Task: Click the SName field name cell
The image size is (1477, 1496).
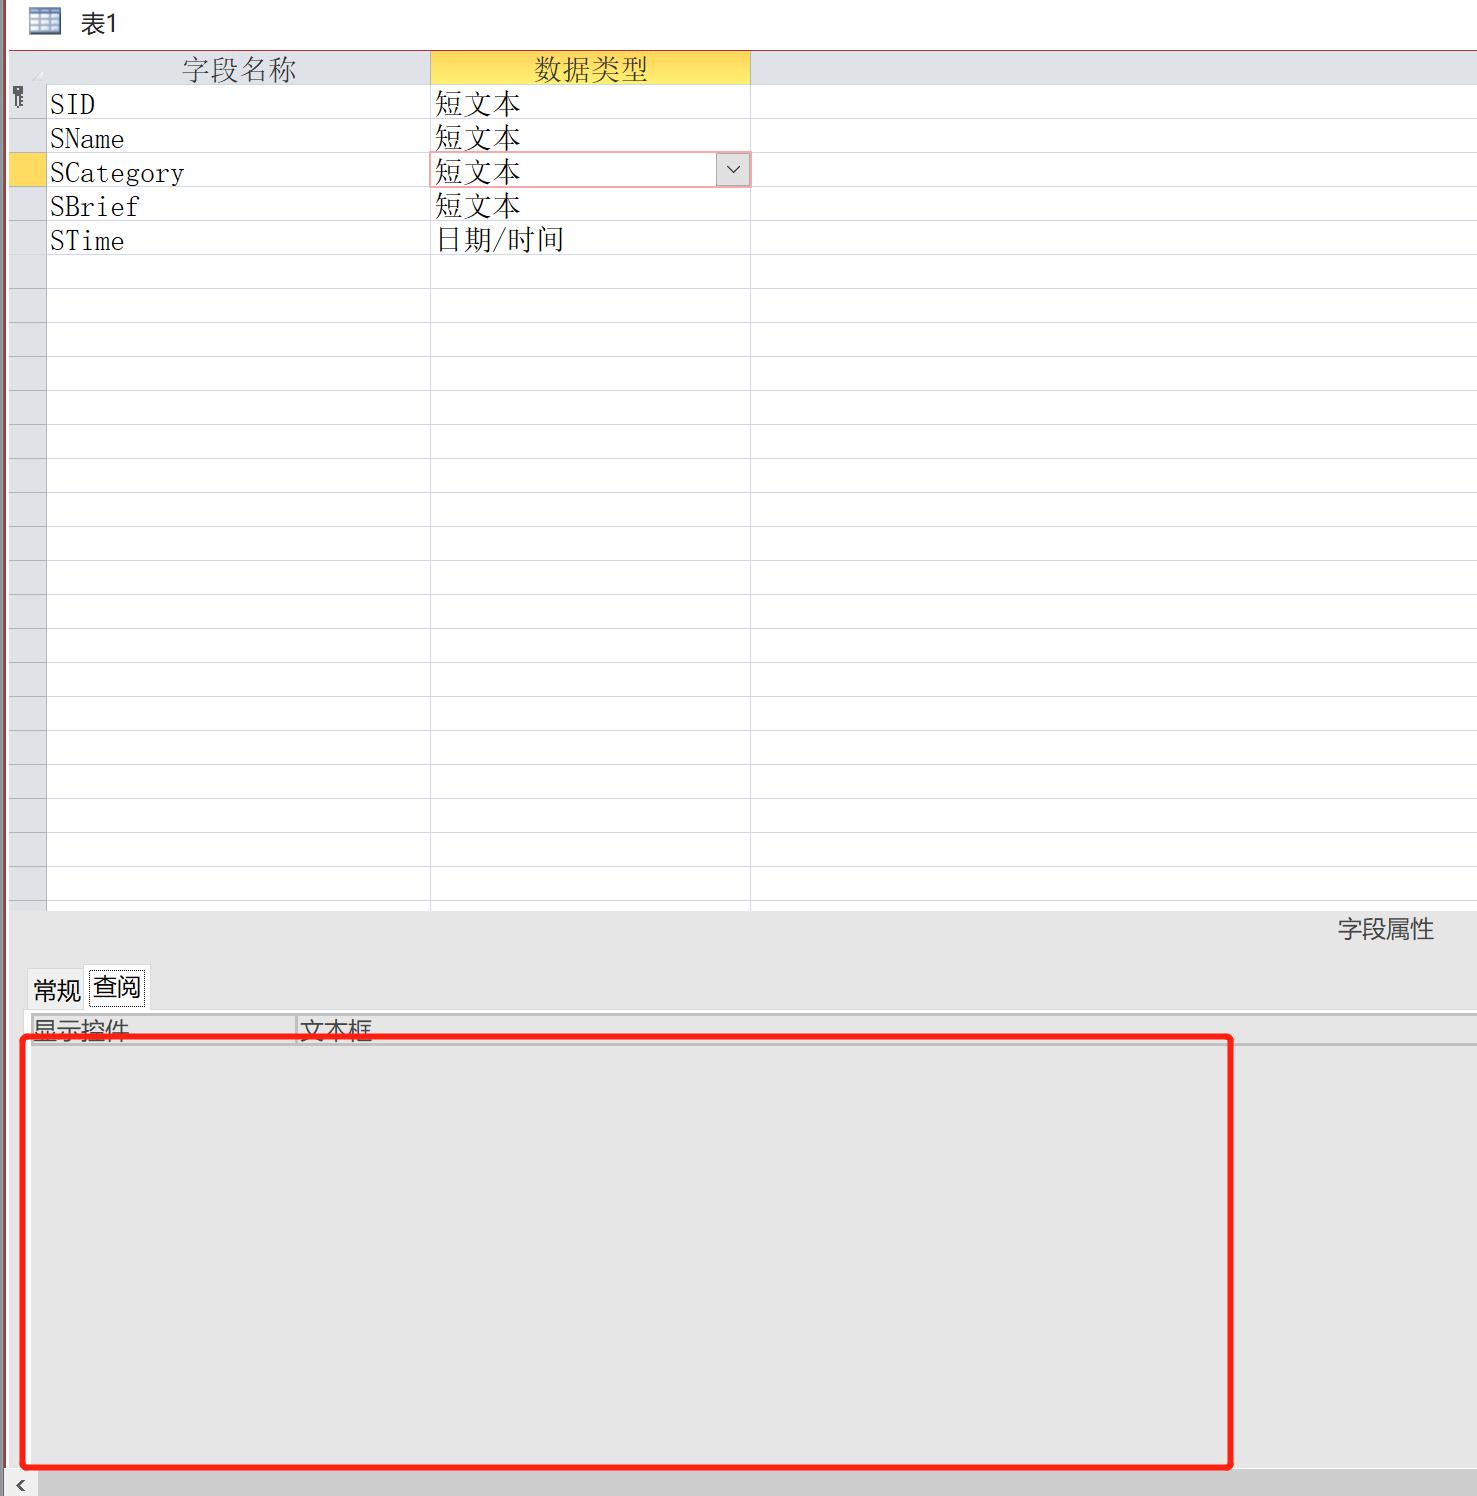Action: pos(238,137)
